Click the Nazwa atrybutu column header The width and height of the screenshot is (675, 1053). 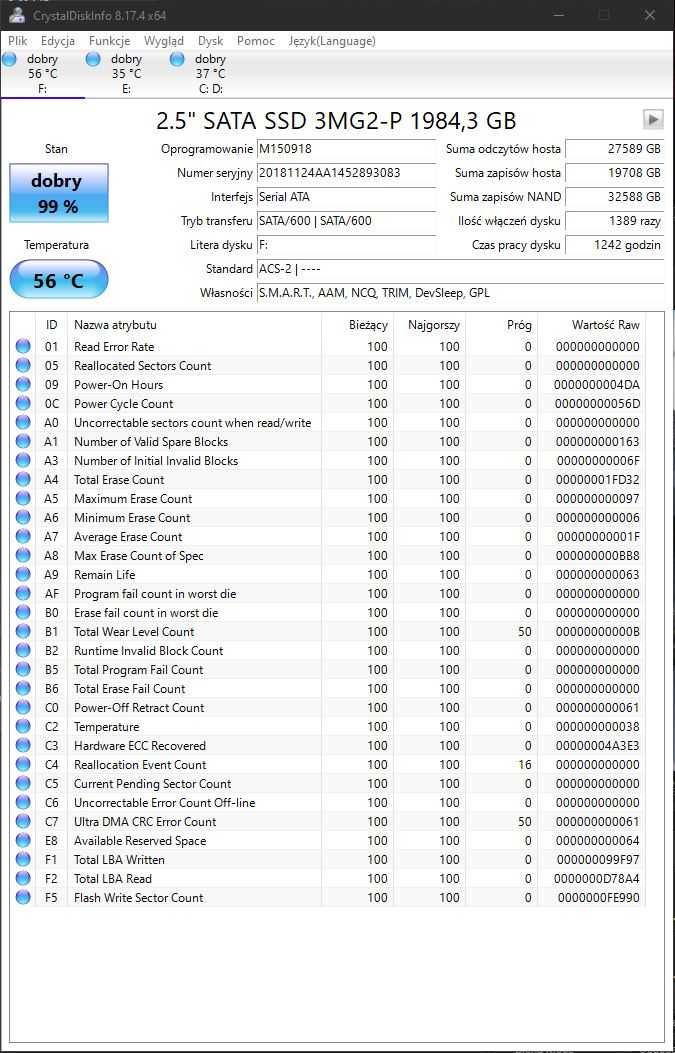(x=195, y=325)
